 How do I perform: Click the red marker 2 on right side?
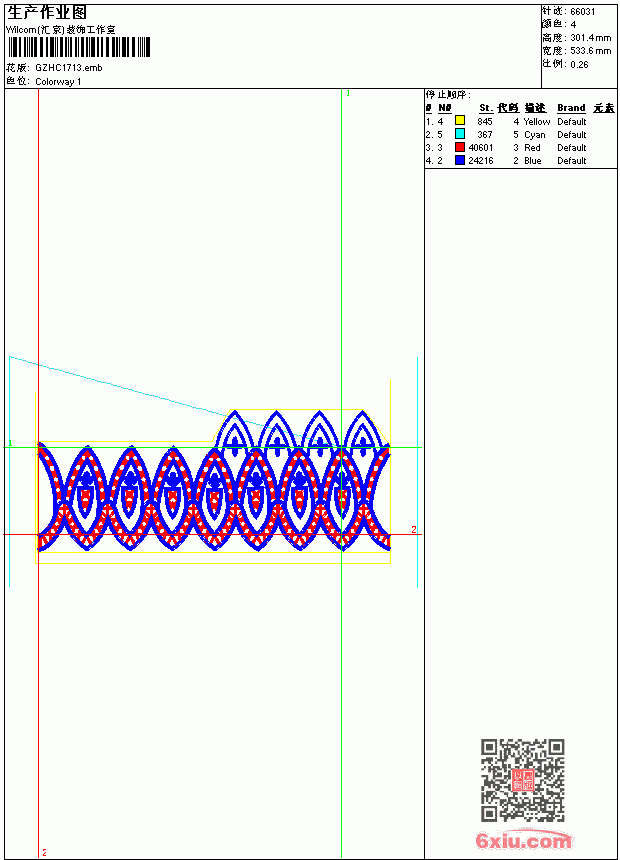(414, 529)
